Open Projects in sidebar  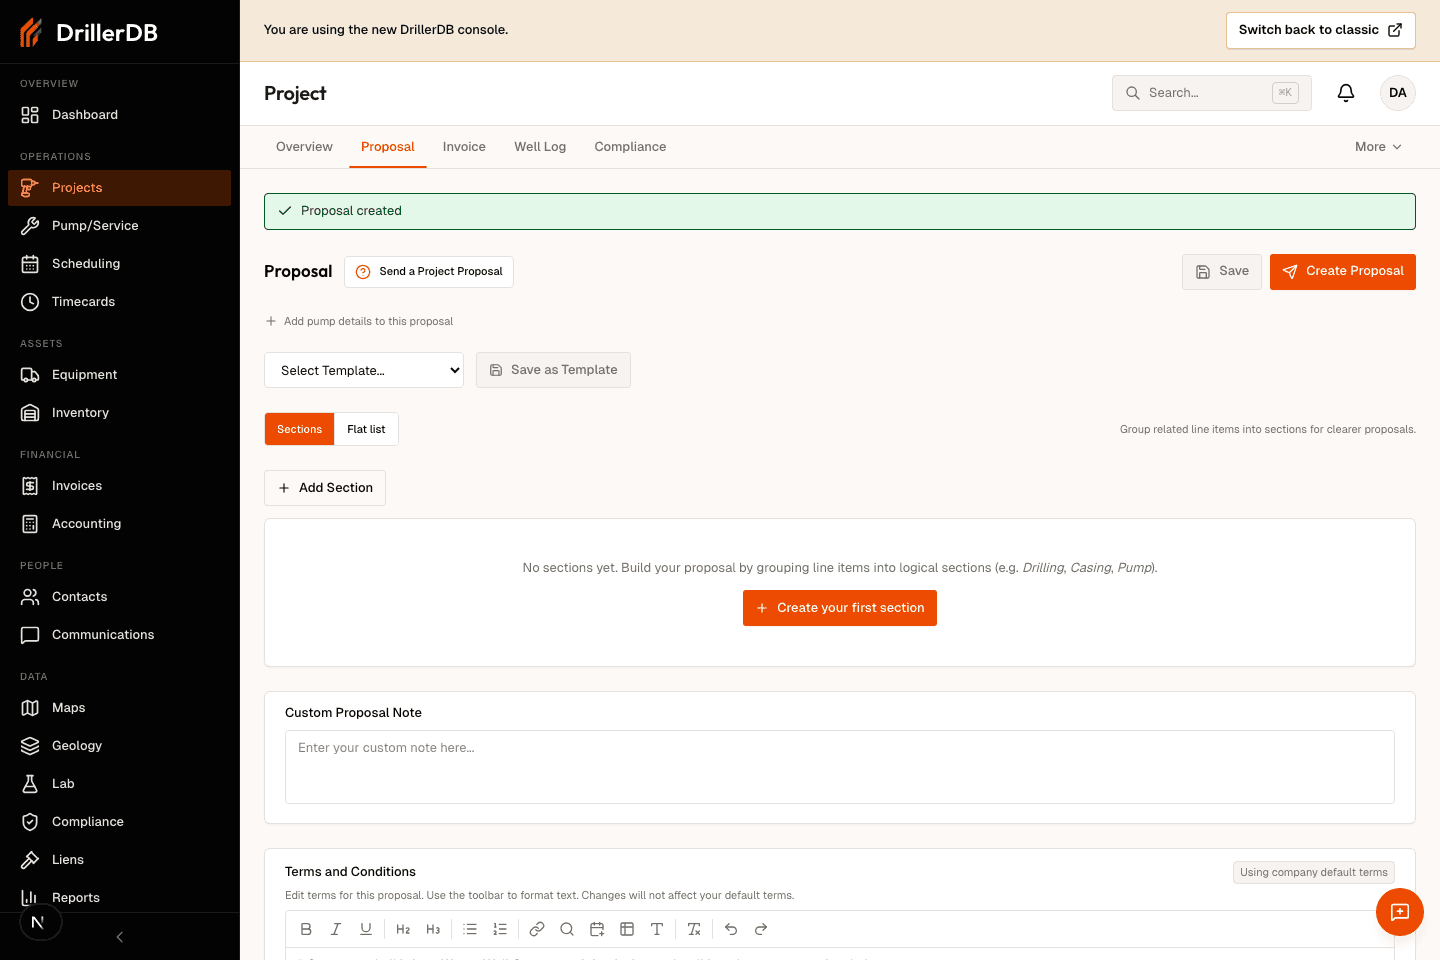[x=119, y=188]
